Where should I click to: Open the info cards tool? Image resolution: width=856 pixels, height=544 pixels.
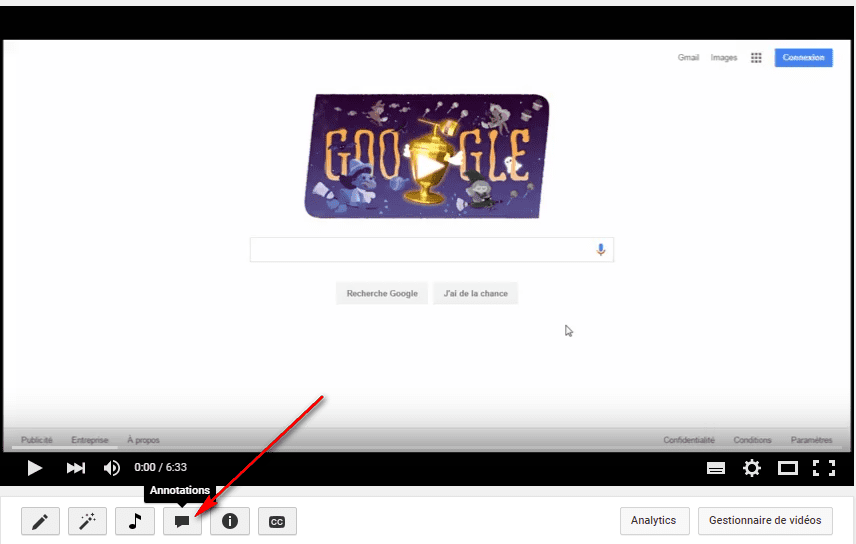click(230, 521)
